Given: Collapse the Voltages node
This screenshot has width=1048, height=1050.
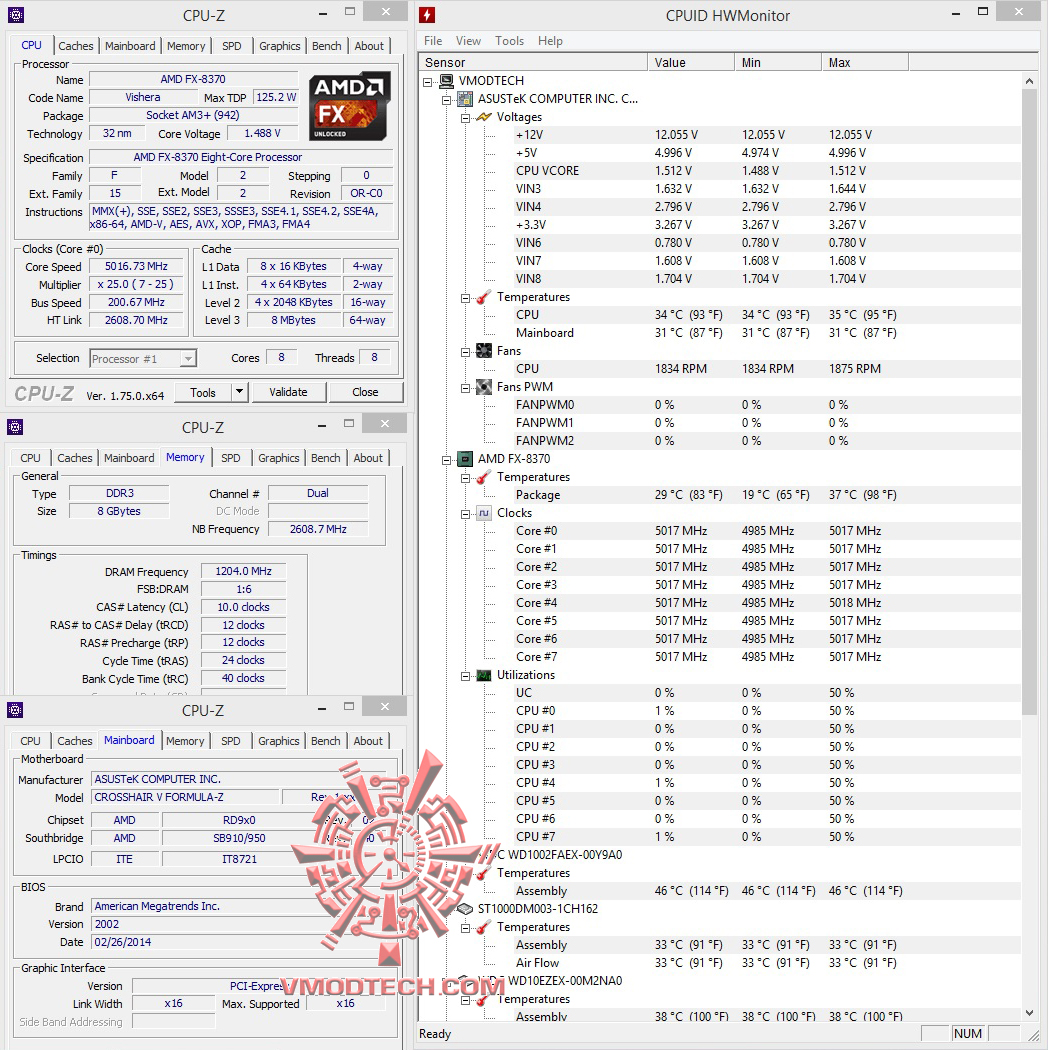Looking at the screenshot, I should pyautogui.click(x=465, y=118).
